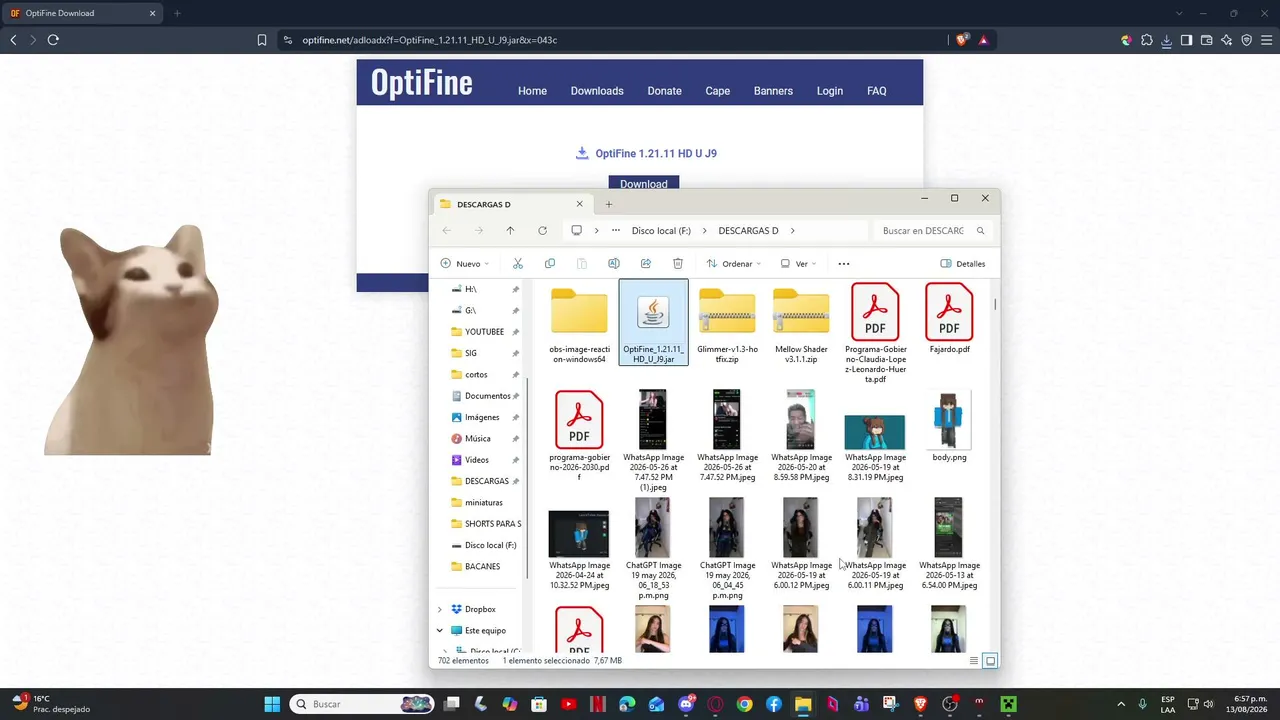
Task: Open the Brave Wallet icon
Action: tap(1206, 40)
